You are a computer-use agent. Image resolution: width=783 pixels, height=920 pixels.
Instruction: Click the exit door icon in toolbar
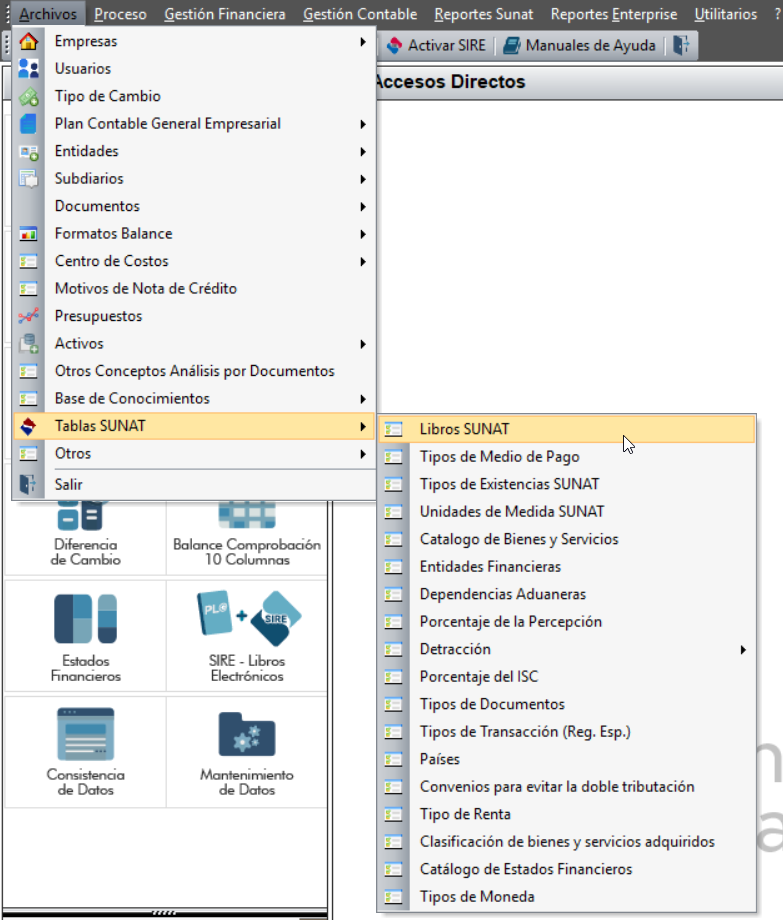pyautogui.click(x=681, y=45)
